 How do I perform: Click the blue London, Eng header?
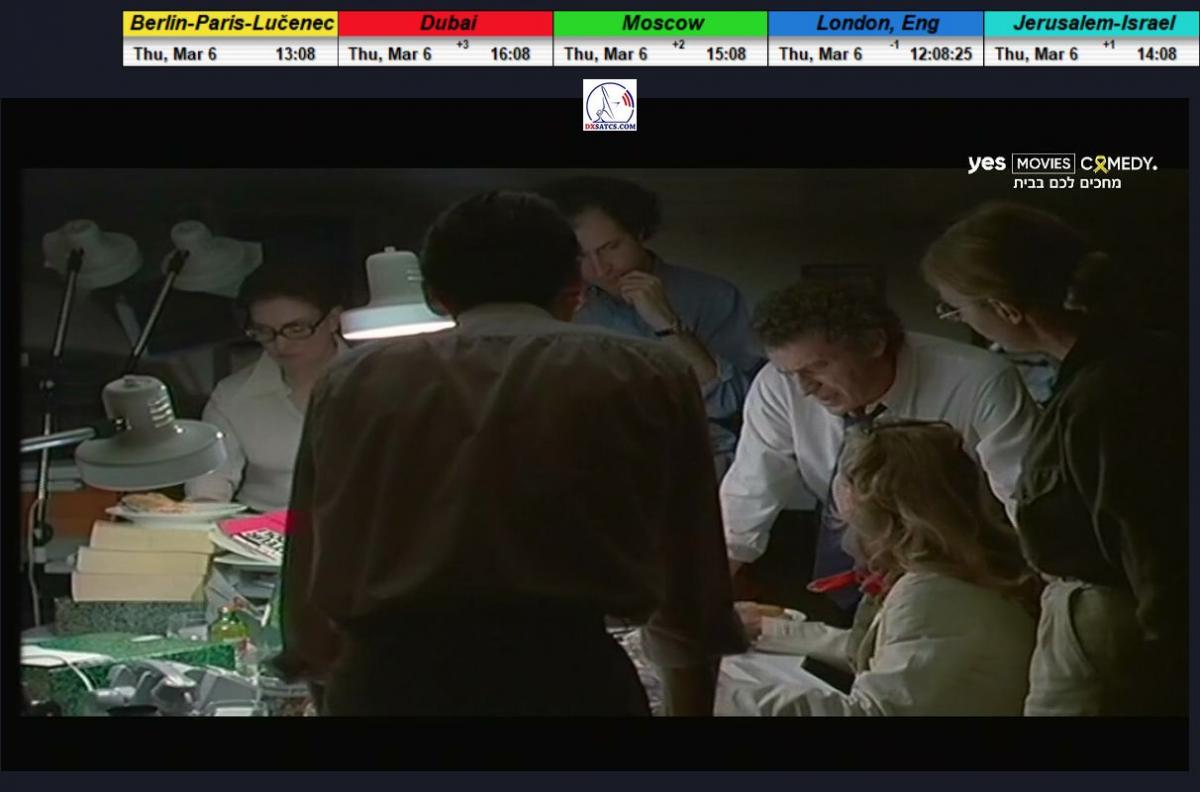coord(876,23)
